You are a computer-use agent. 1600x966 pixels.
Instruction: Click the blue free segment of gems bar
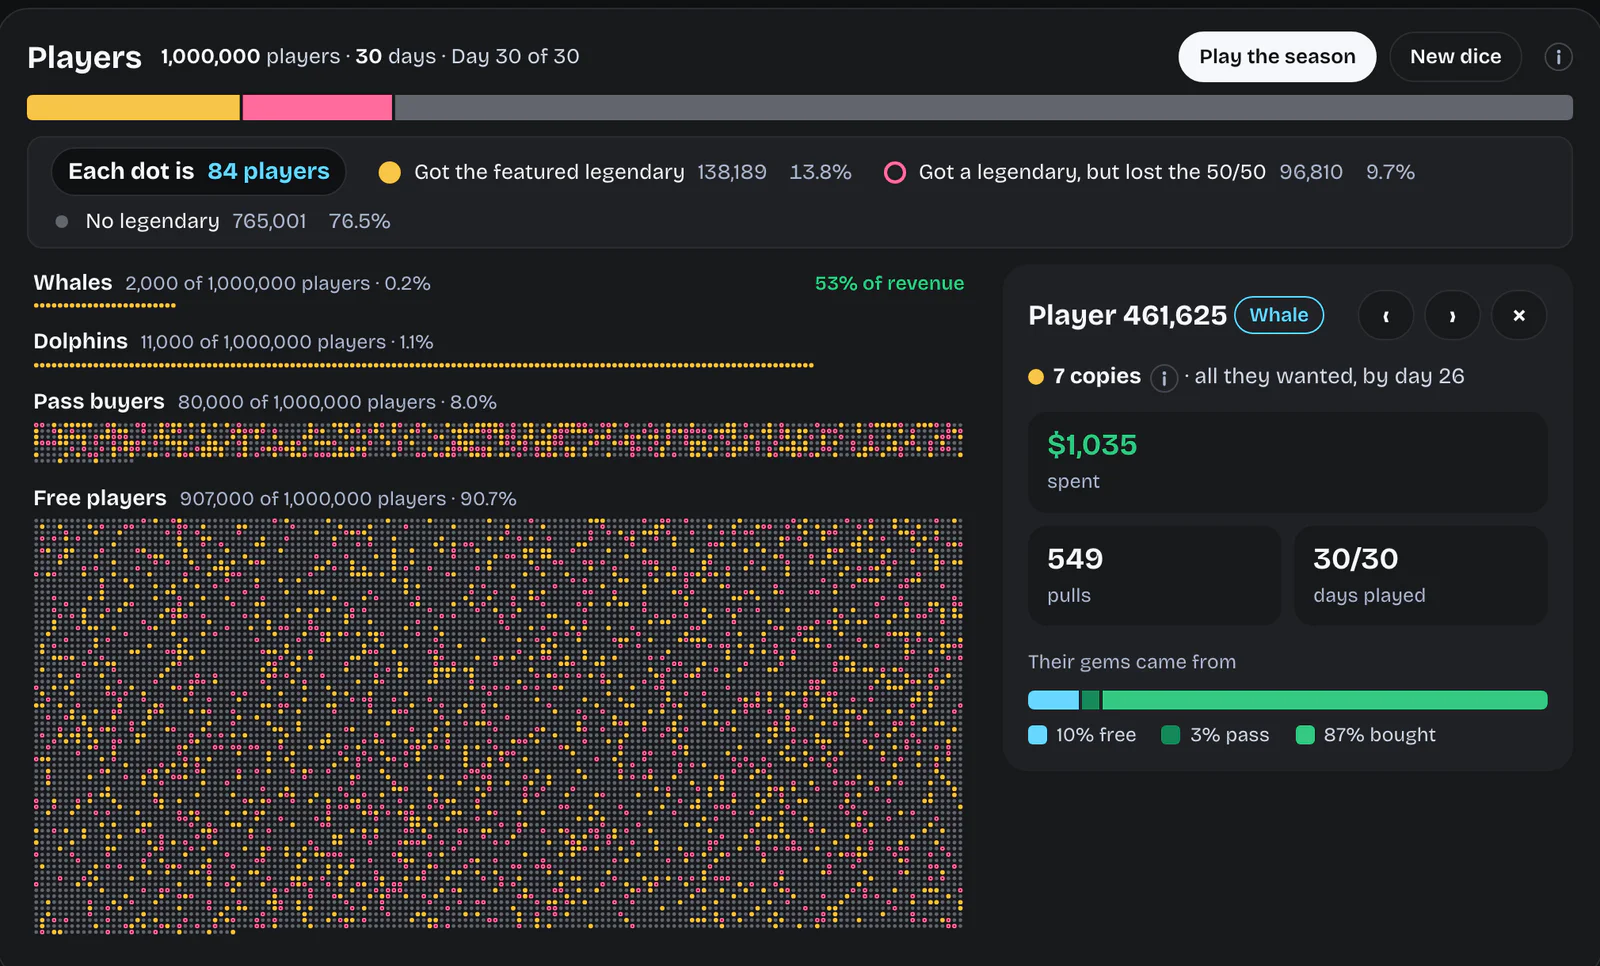1054,700
